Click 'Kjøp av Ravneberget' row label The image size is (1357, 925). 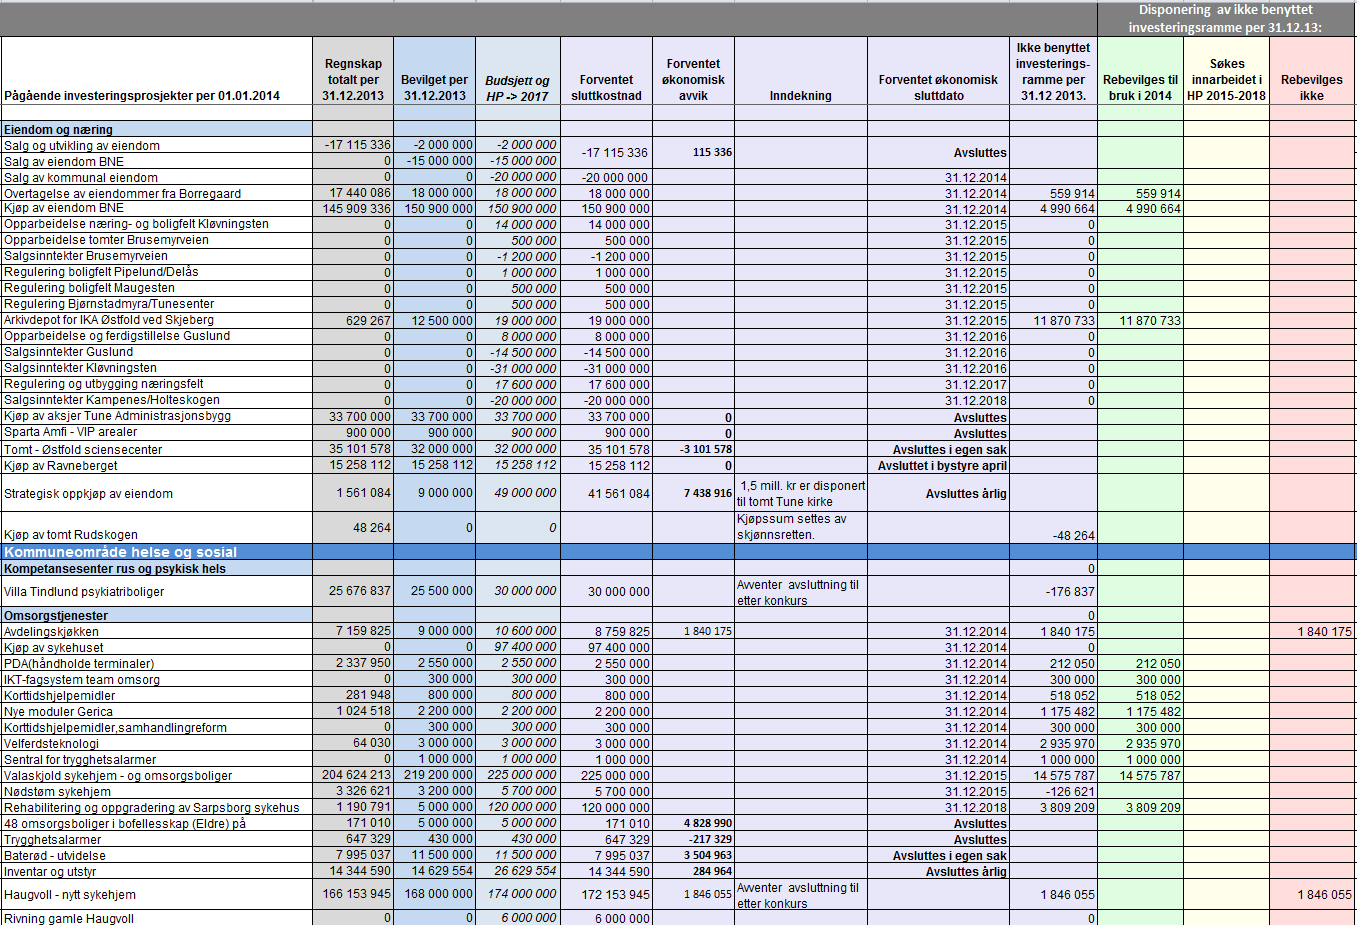pos(61,466)
